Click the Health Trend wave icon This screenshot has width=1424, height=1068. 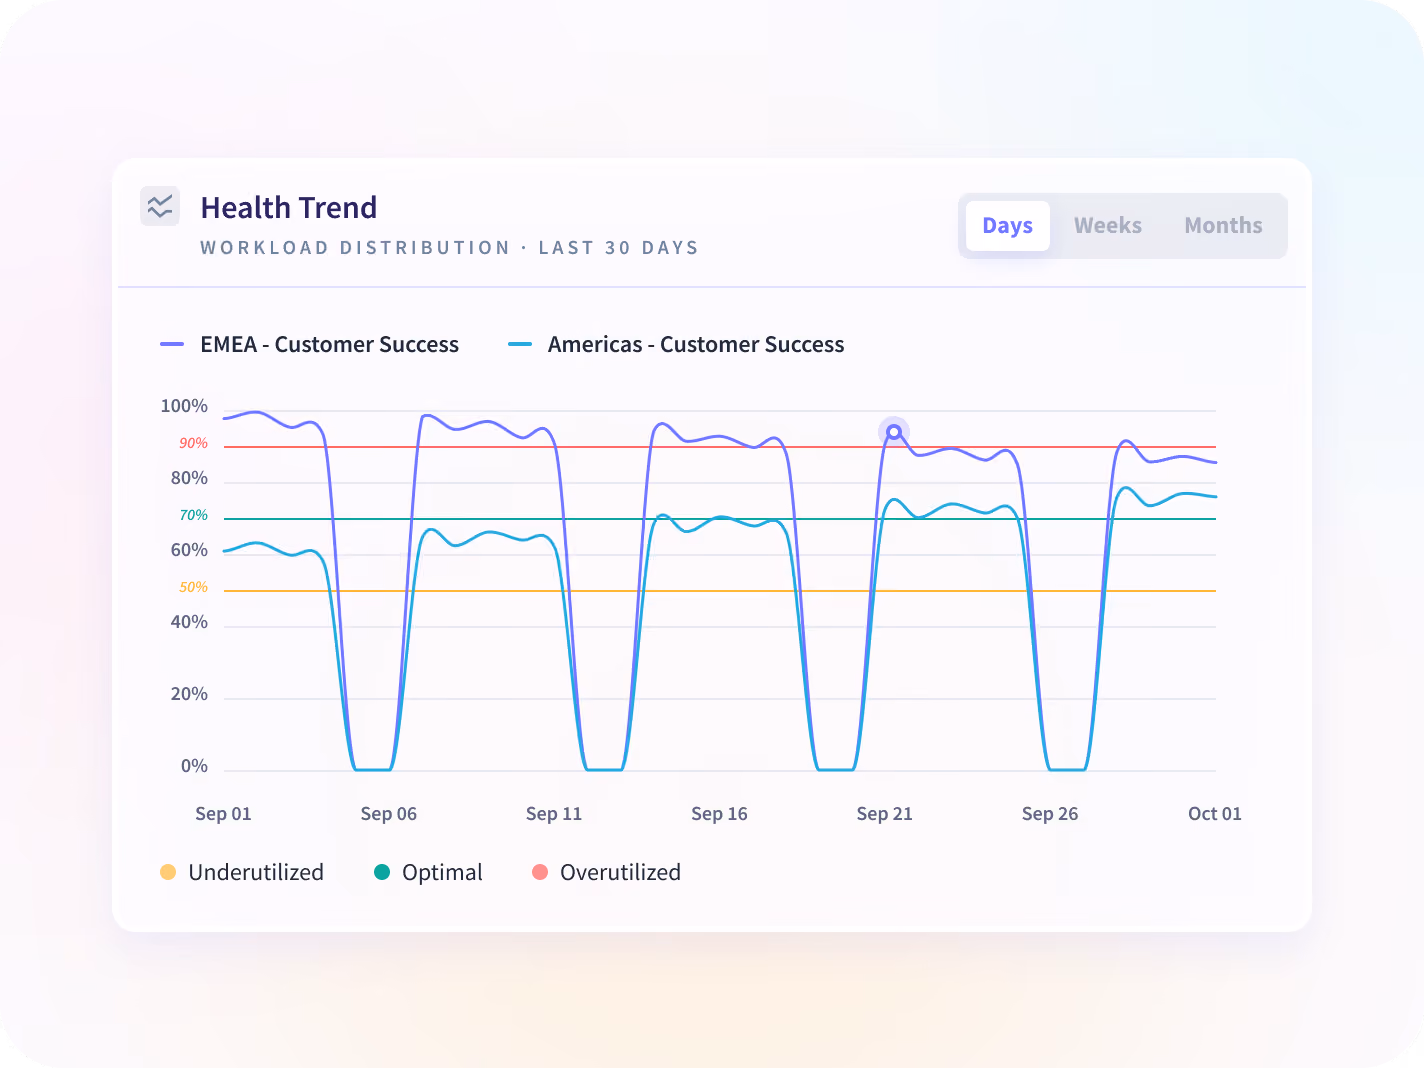(160, 206)
